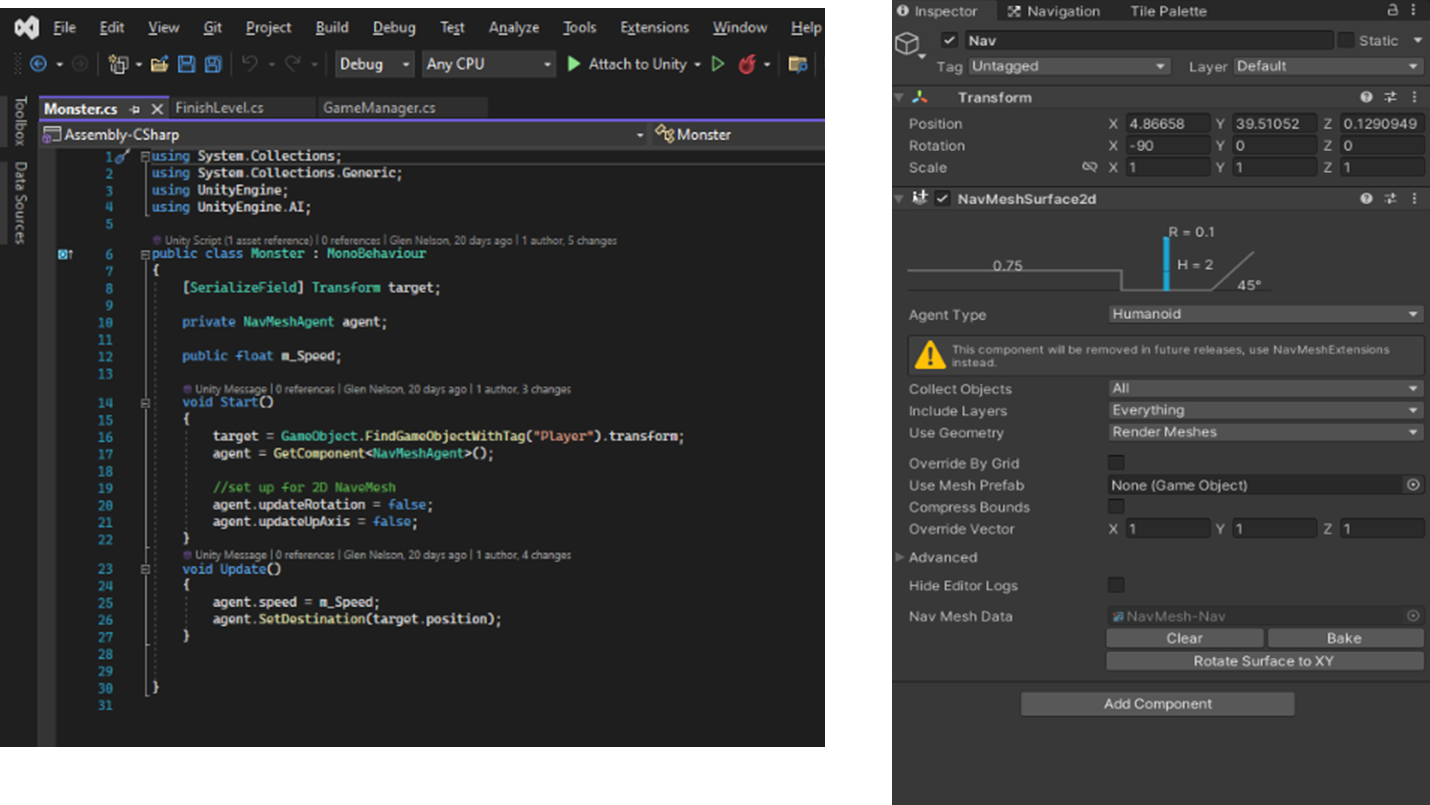Click the Position X input field

point(1167,124)
